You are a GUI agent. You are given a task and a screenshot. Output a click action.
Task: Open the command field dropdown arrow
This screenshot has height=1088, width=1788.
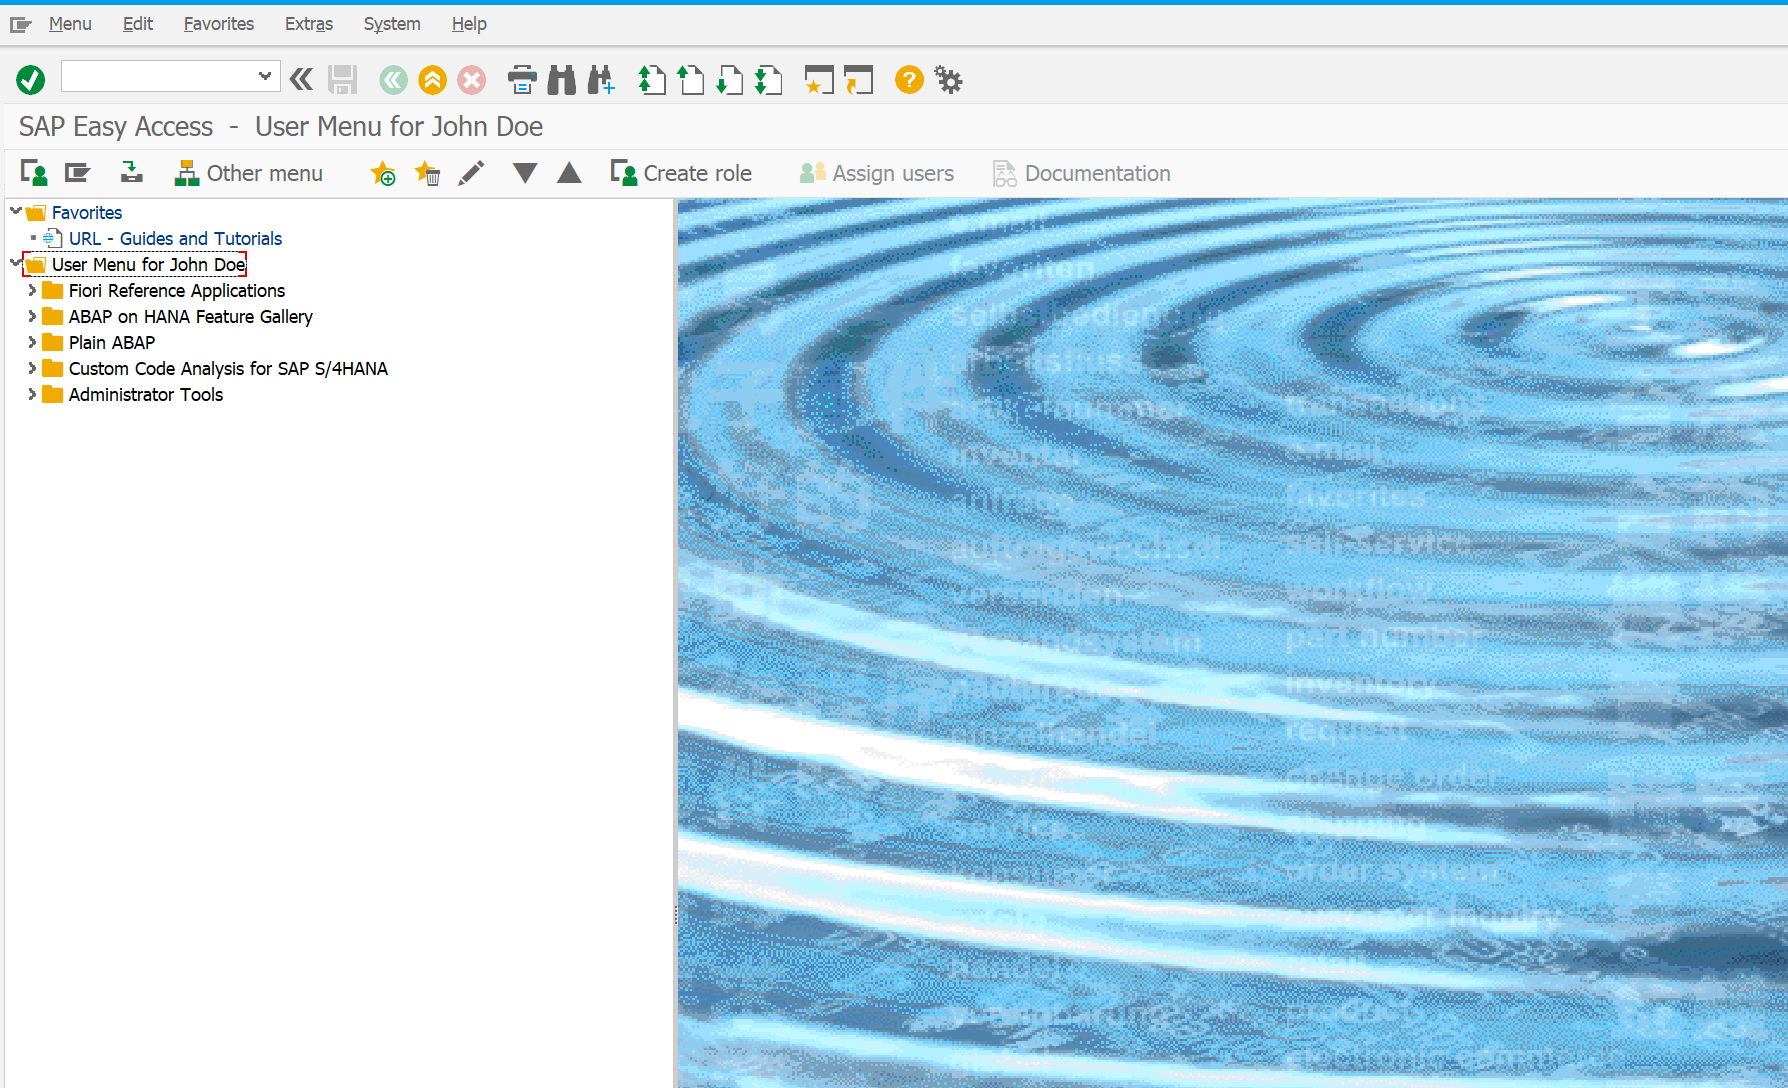pyautogui.click(x=265, y=76)
